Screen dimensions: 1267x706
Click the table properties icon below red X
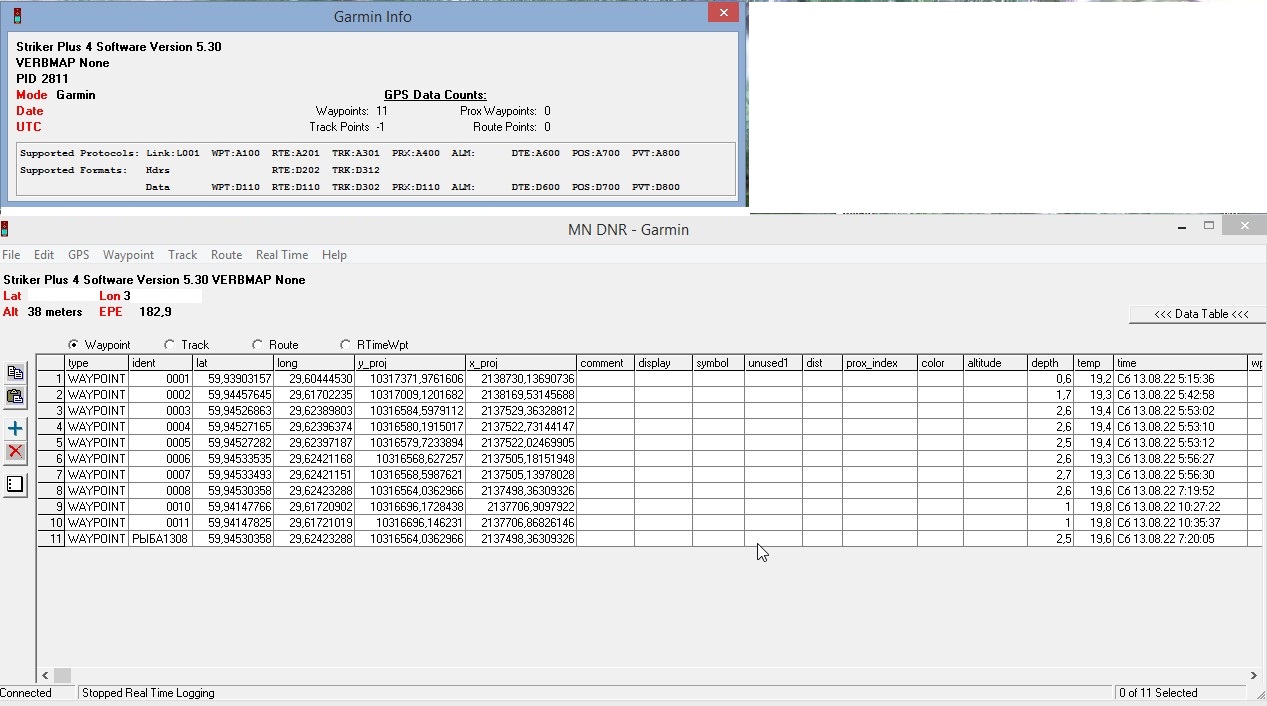(x=15, y=485)
